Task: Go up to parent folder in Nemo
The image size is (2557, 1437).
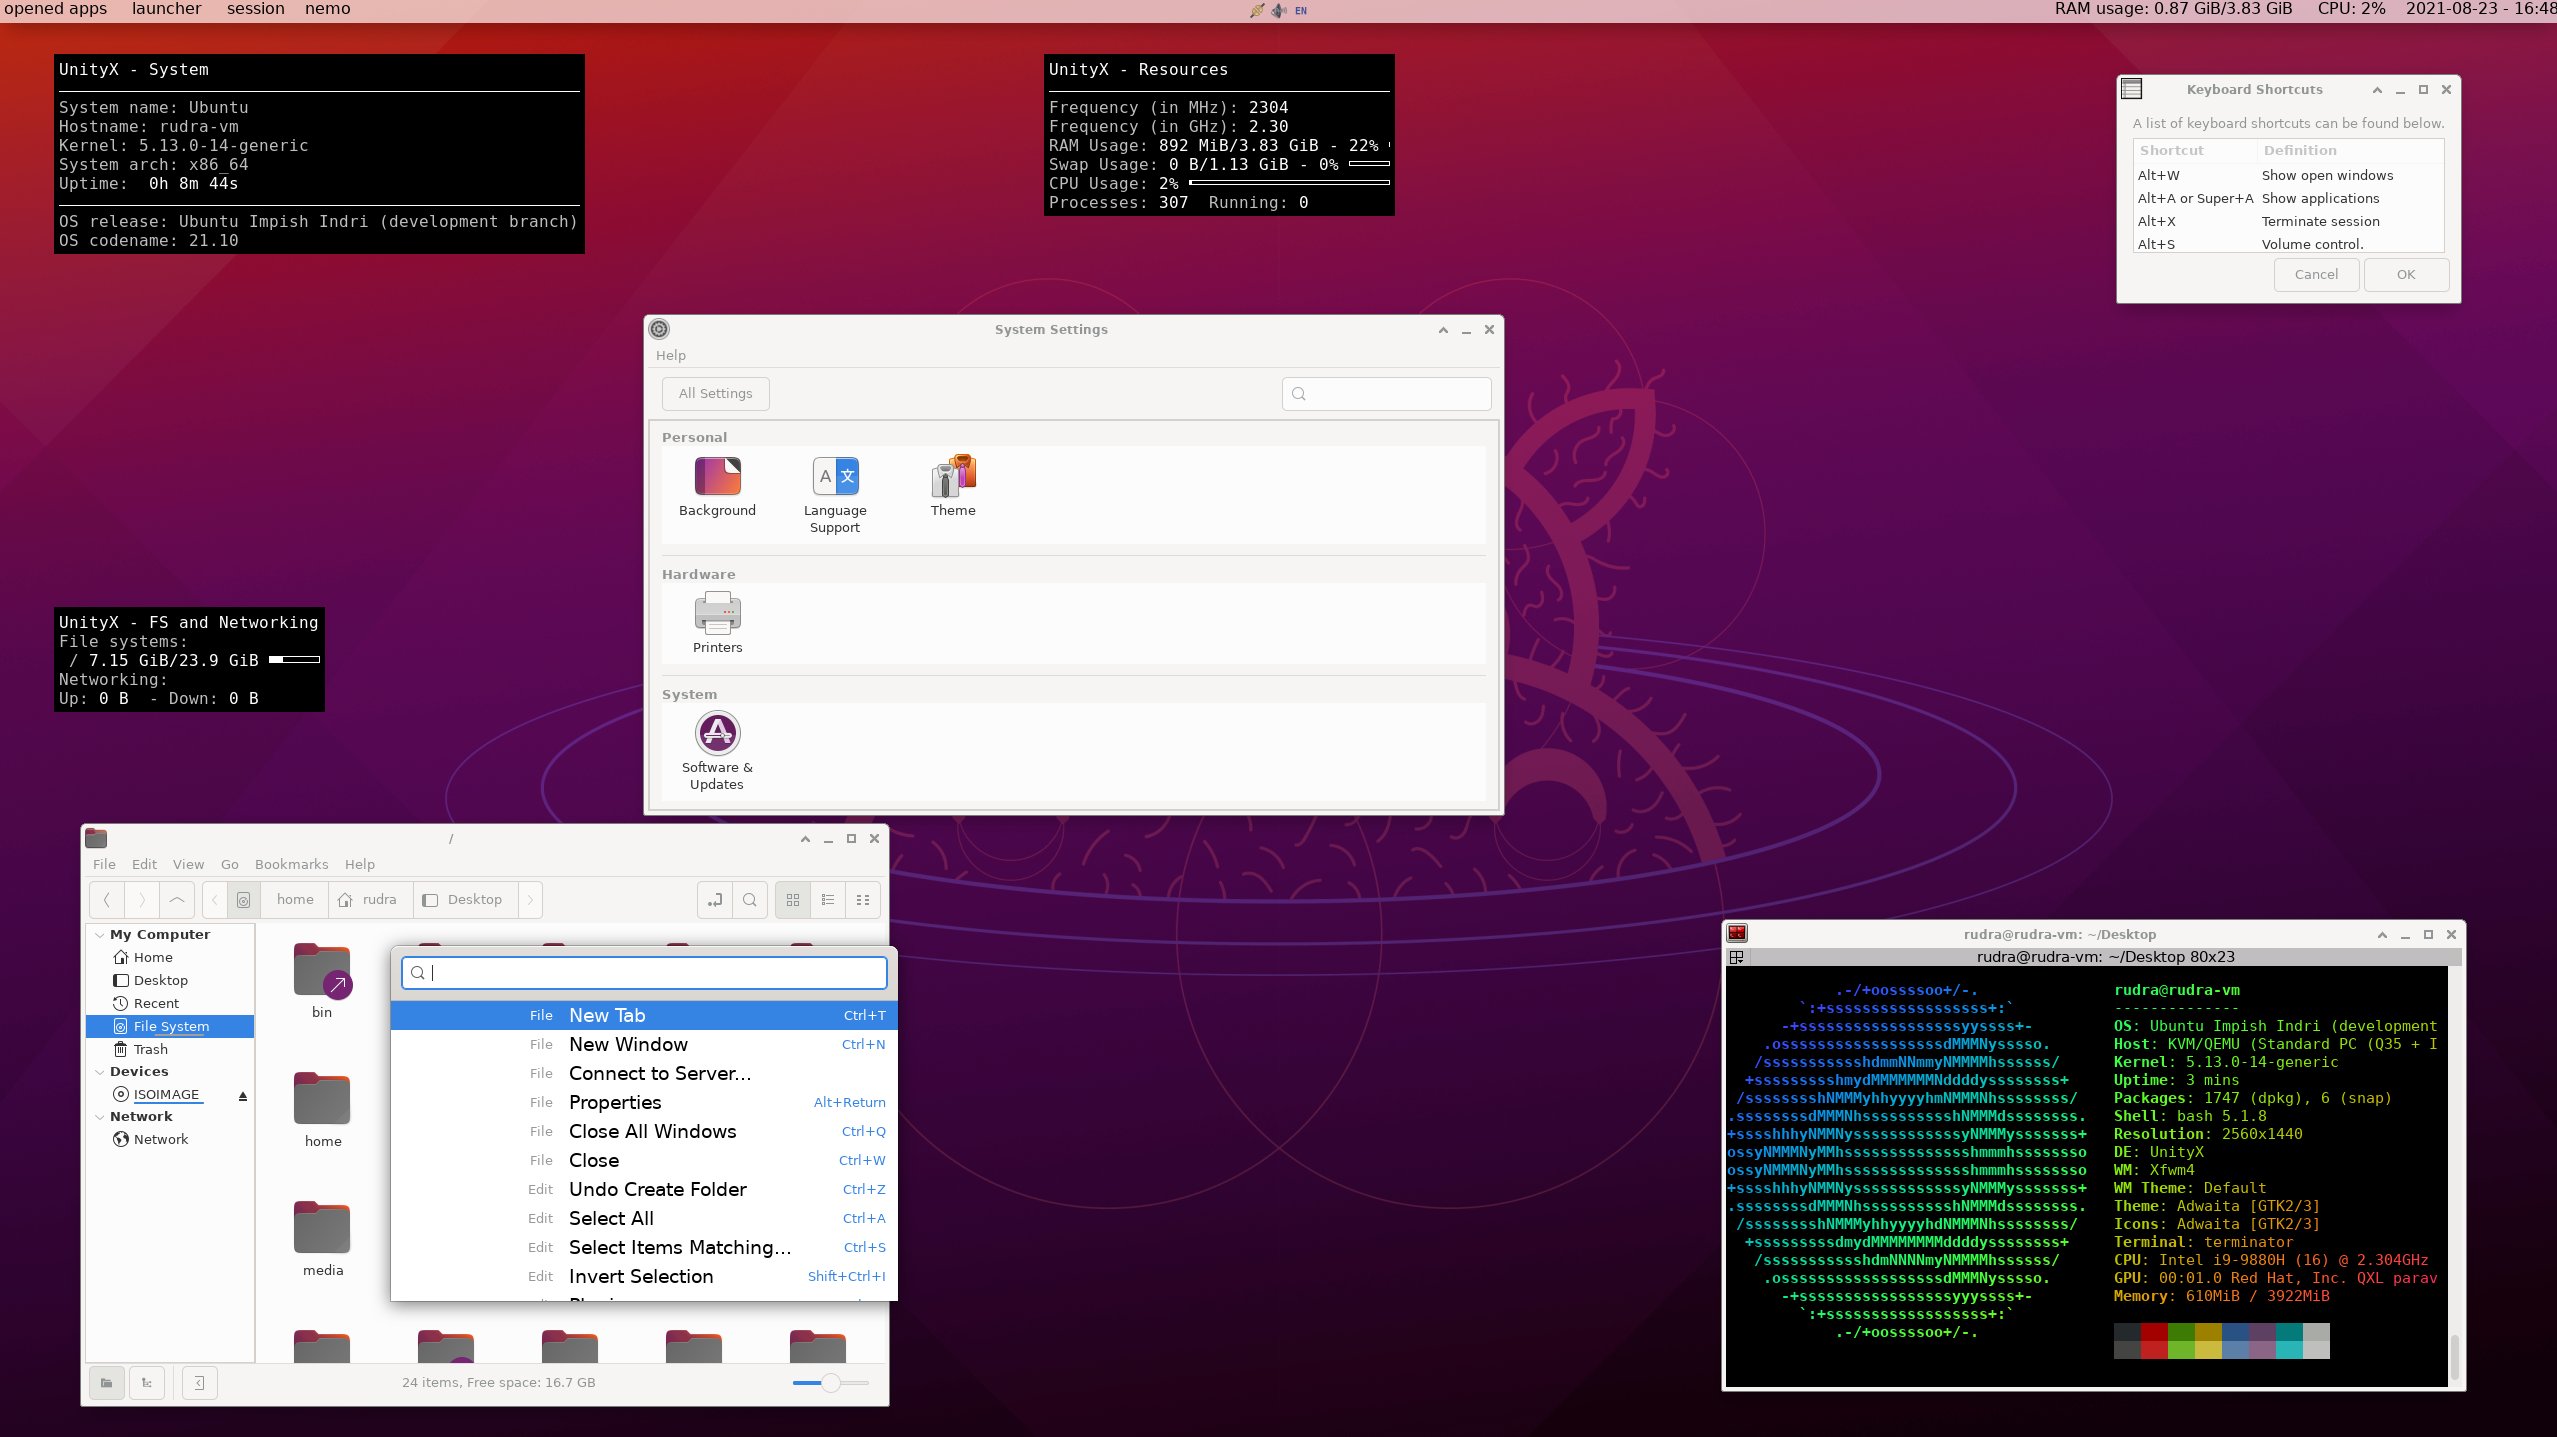Action: (177, 900)
